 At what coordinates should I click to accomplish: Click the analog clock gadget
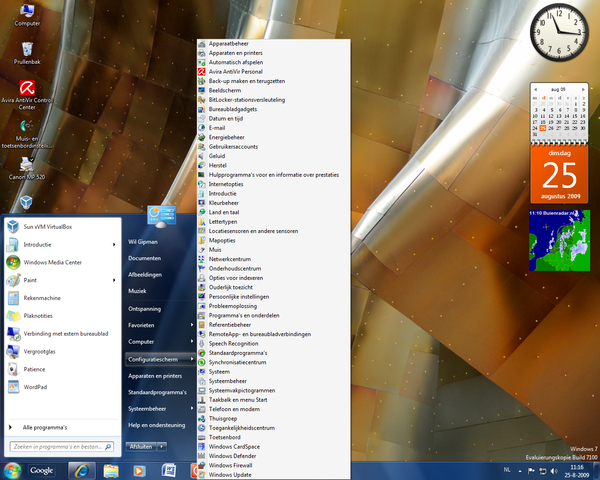click(x=559, y=33)
